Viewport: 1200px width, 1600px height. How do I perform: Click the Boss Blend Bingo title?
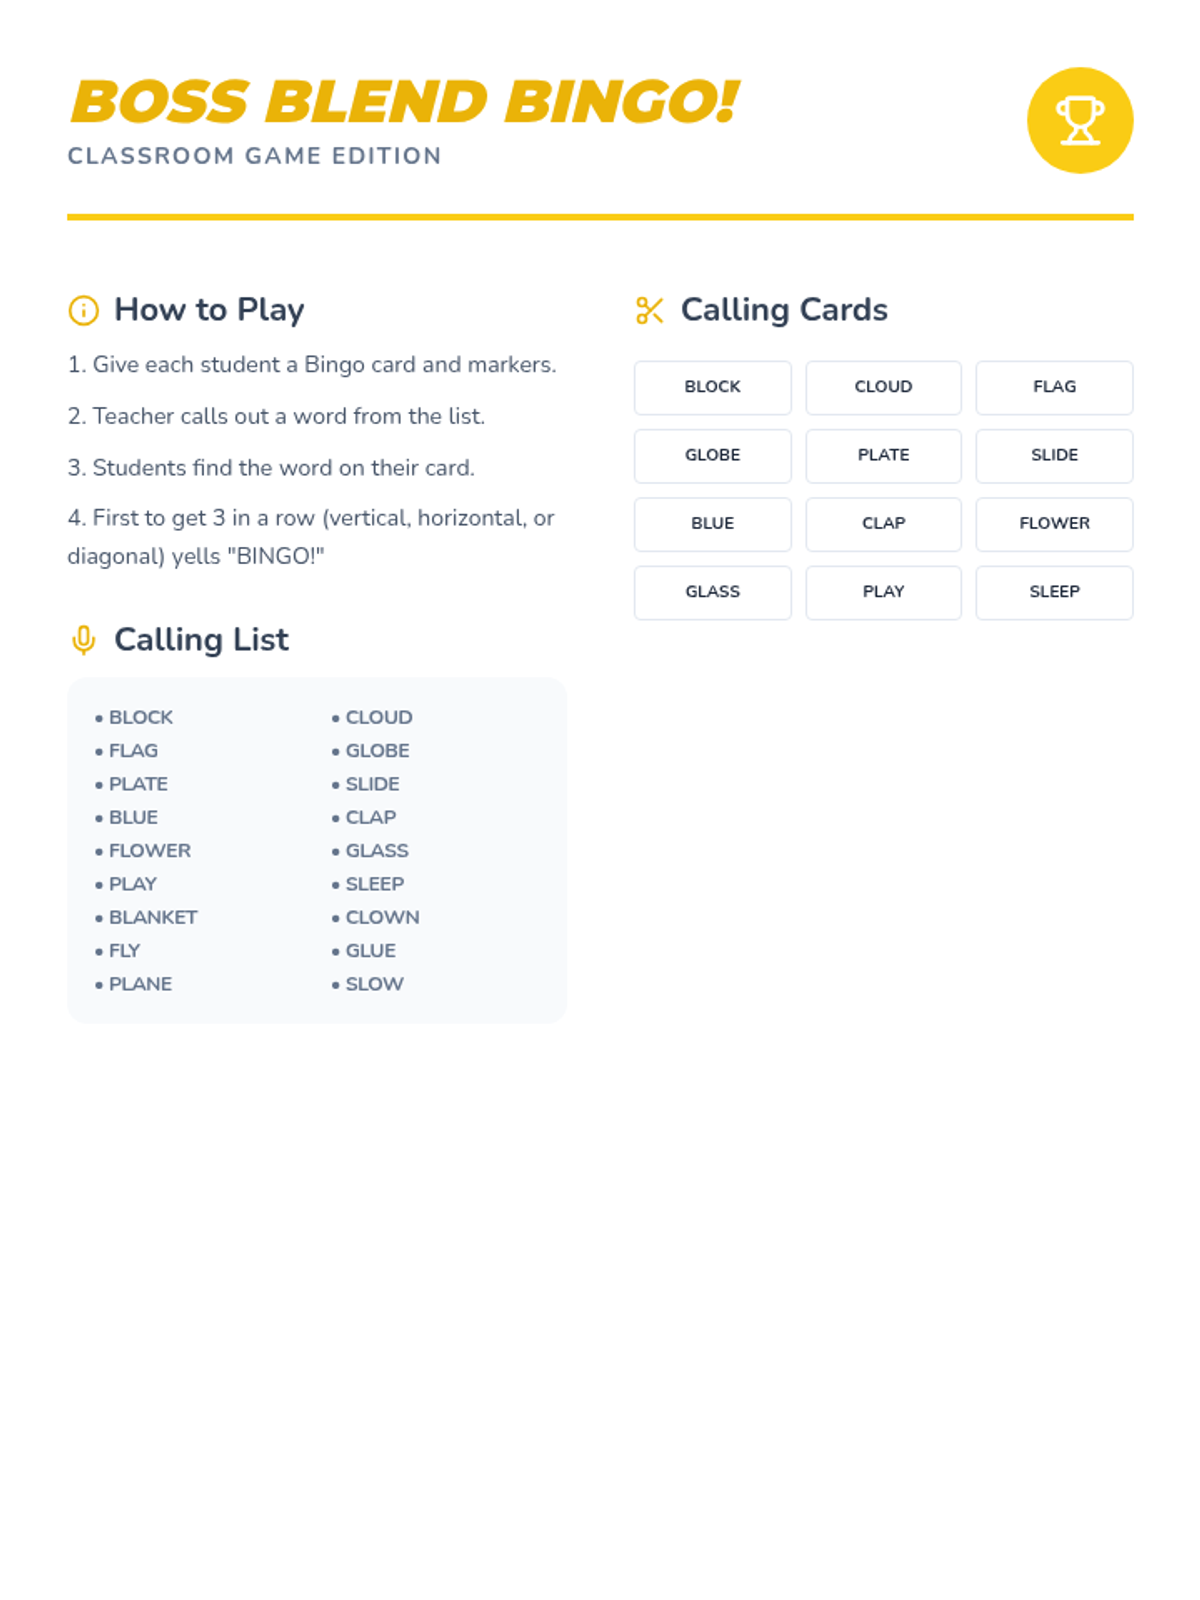point(404,102)
